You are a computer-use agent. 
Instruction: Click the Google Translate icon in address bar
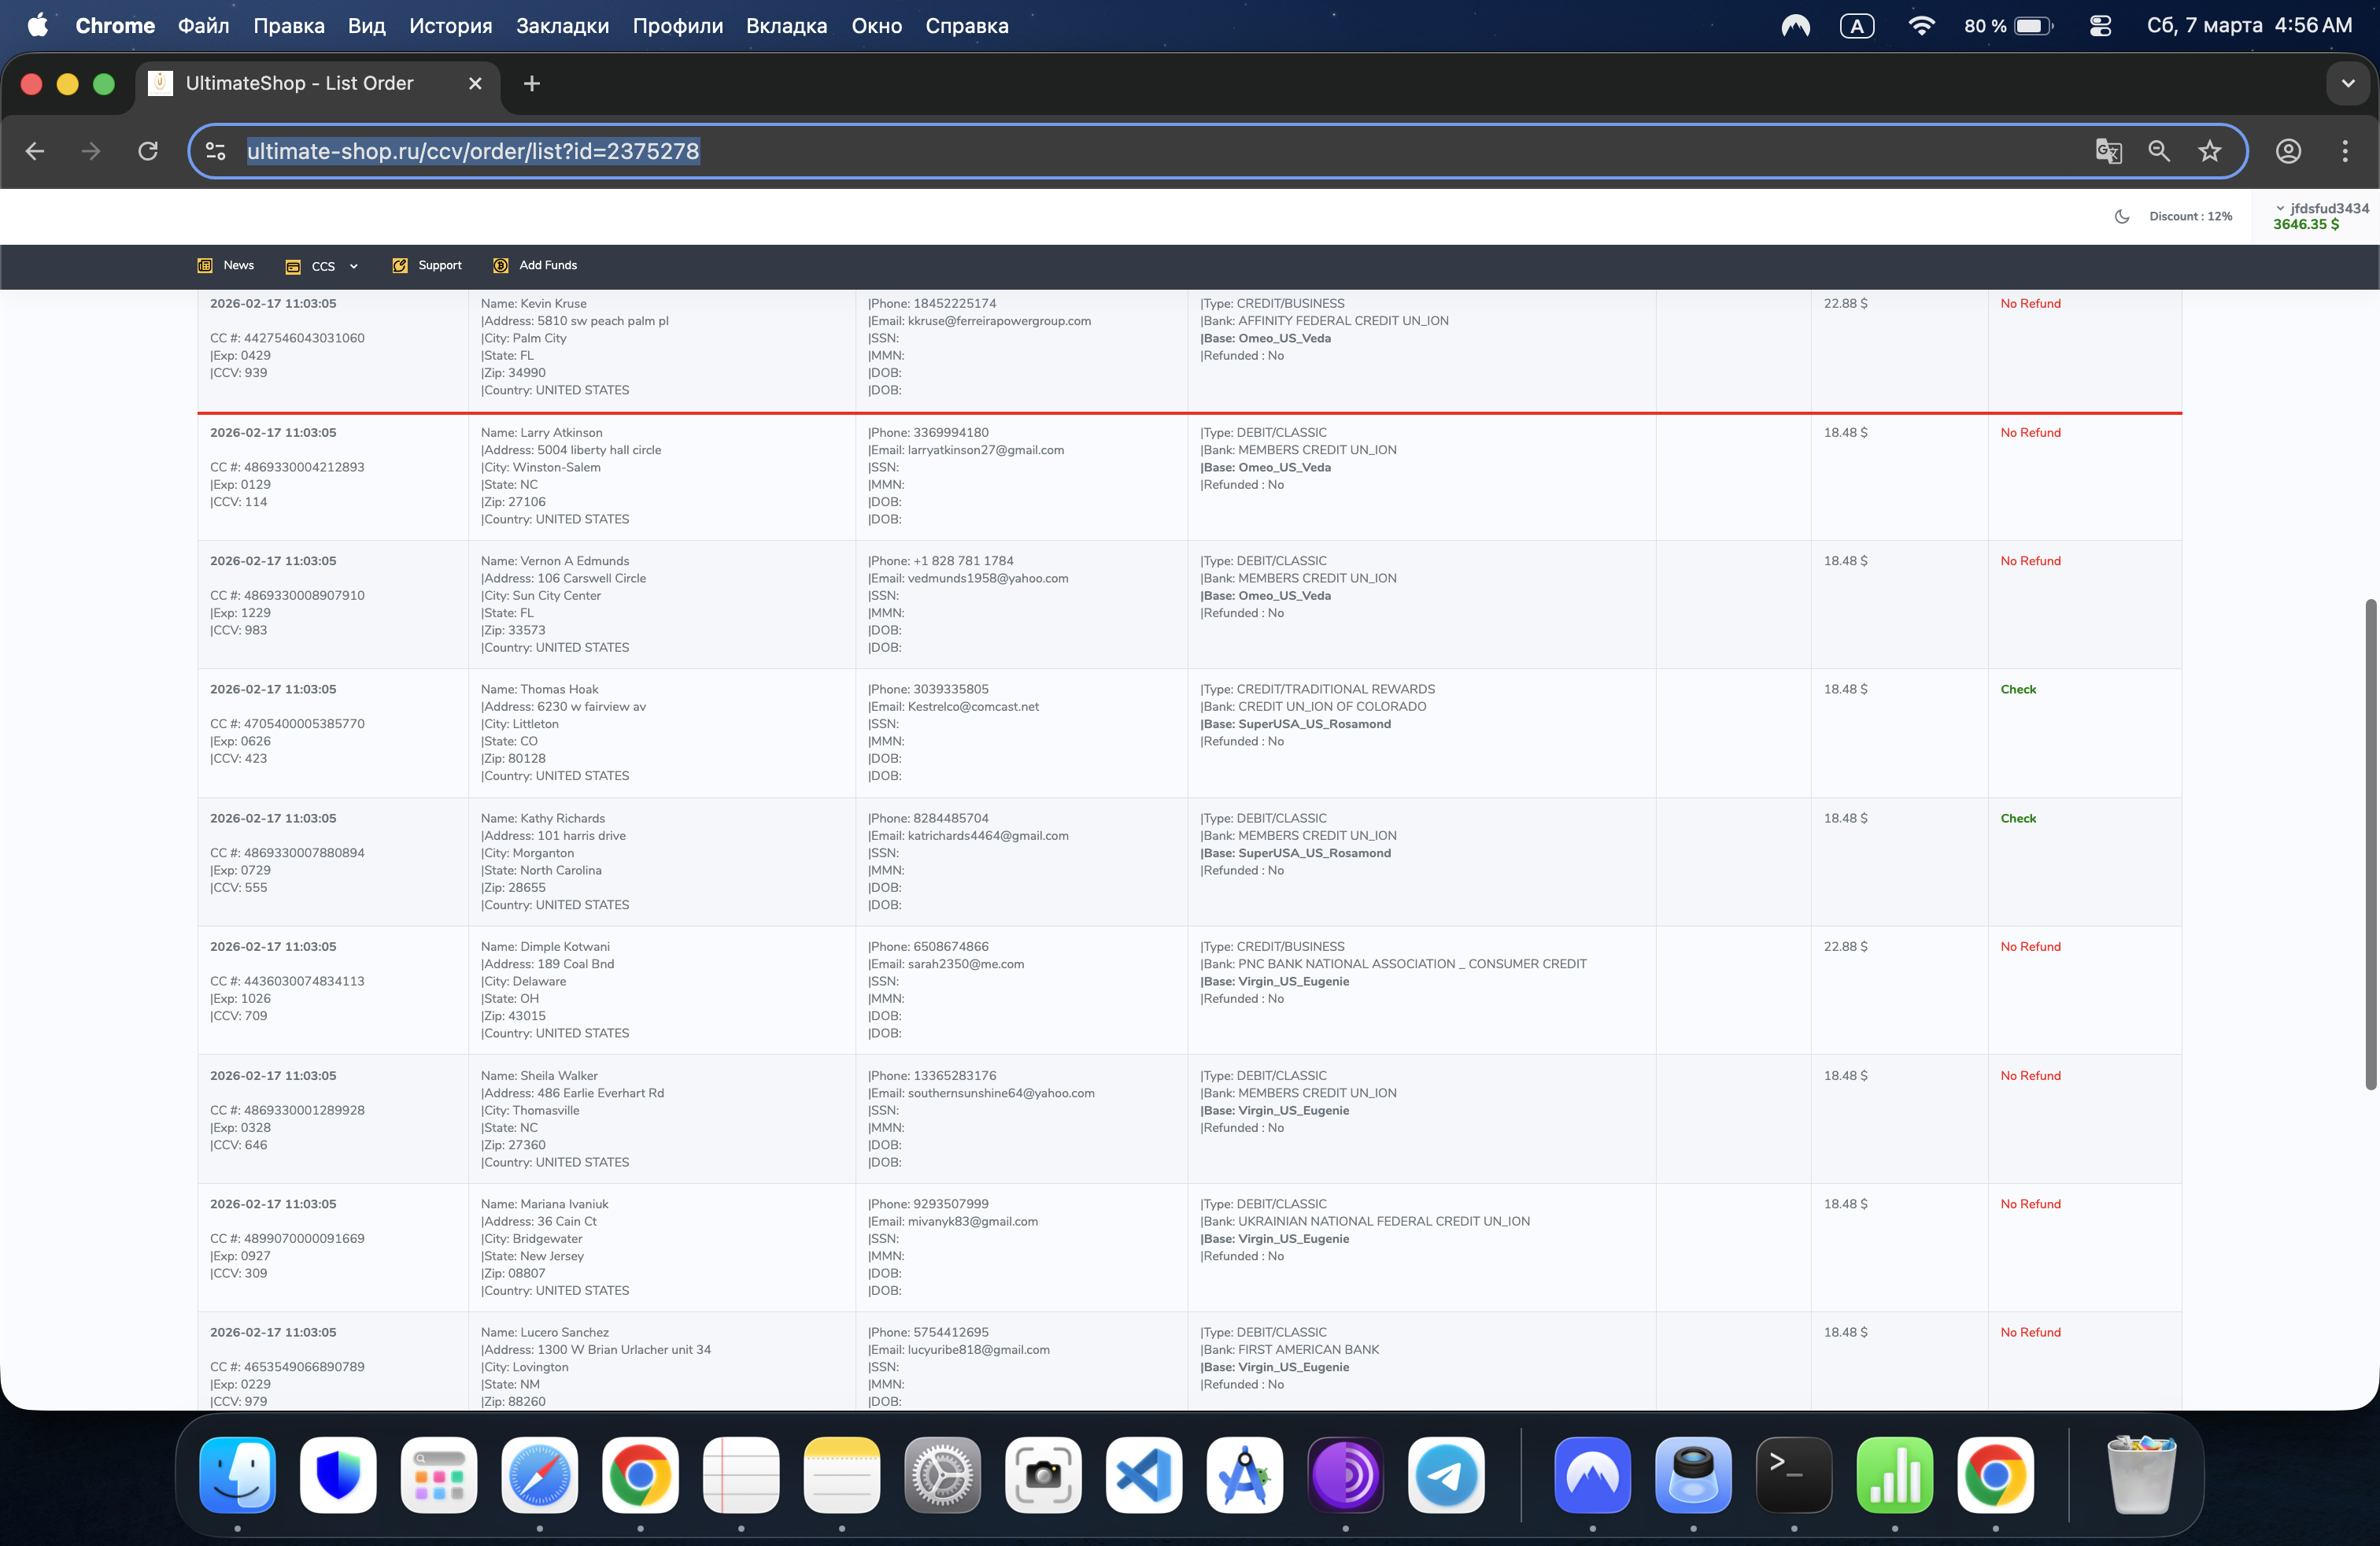click(2108, 151)
